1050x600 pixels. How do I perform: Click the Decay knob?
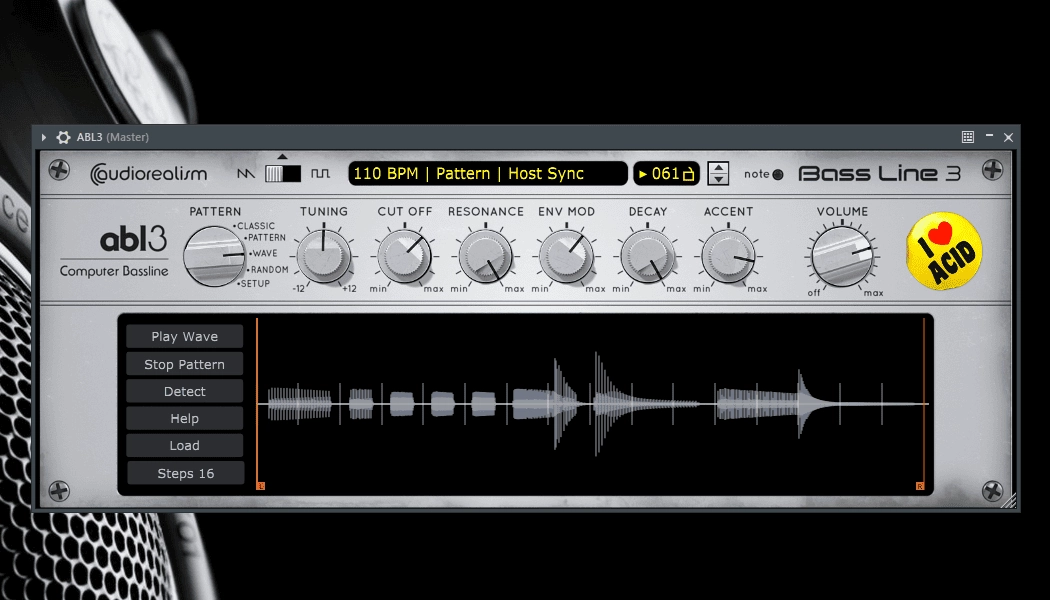coord(648,256)
